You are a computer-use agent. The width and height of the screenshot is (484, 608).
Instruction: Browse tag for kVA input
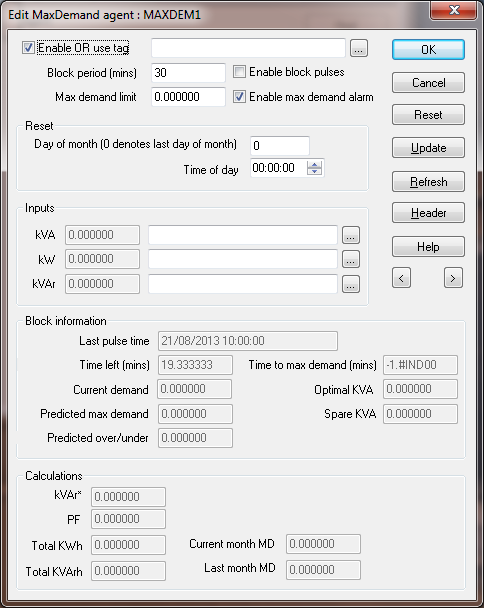coord(351,235)
